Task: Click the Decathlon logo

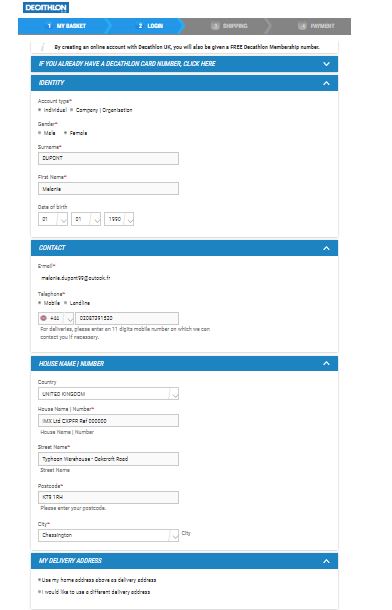Action: (x=46, y=7)
